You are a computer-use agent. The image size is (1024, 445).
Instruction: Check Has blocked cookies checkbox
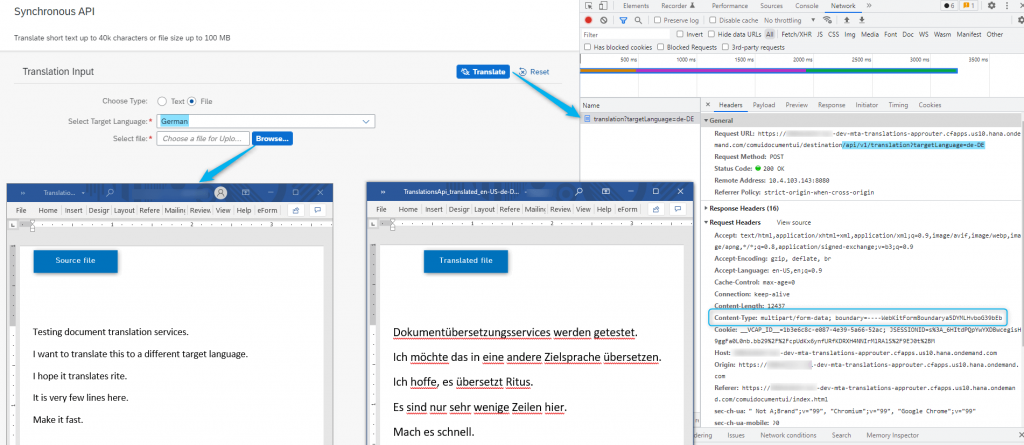pos(588,47)
